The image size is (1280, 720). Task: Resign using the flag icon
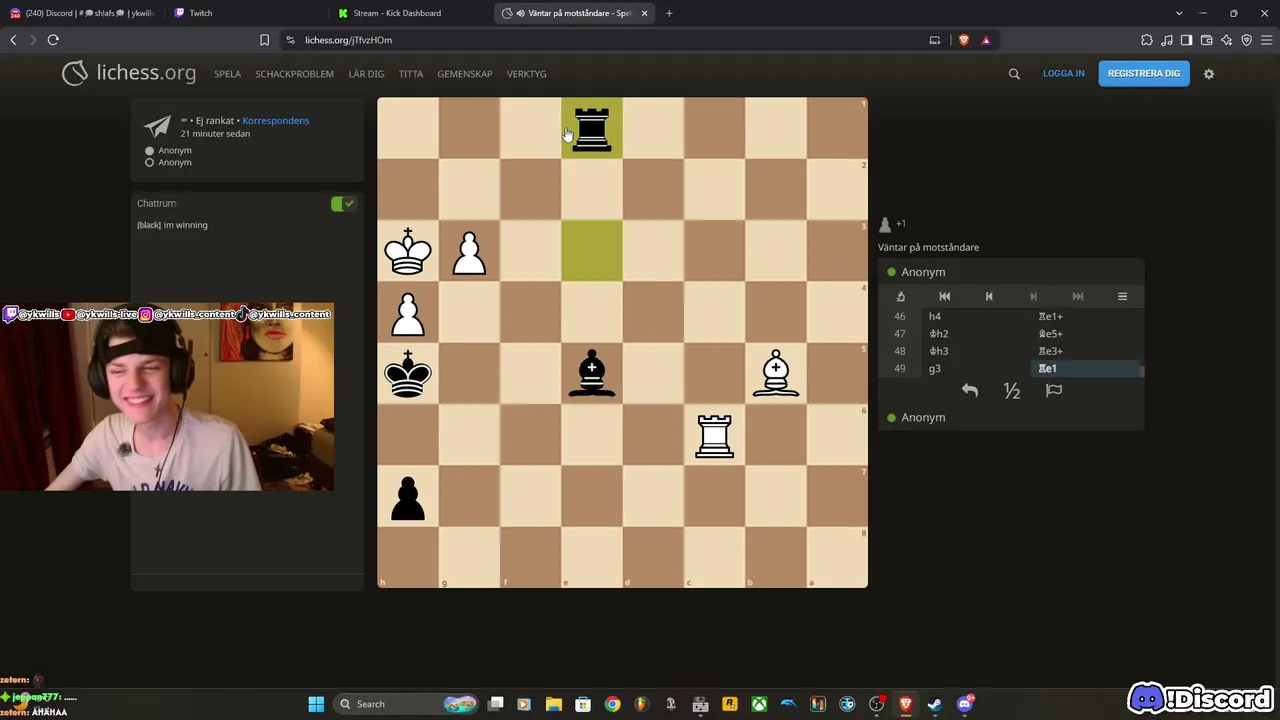[x=1054, y=391]
